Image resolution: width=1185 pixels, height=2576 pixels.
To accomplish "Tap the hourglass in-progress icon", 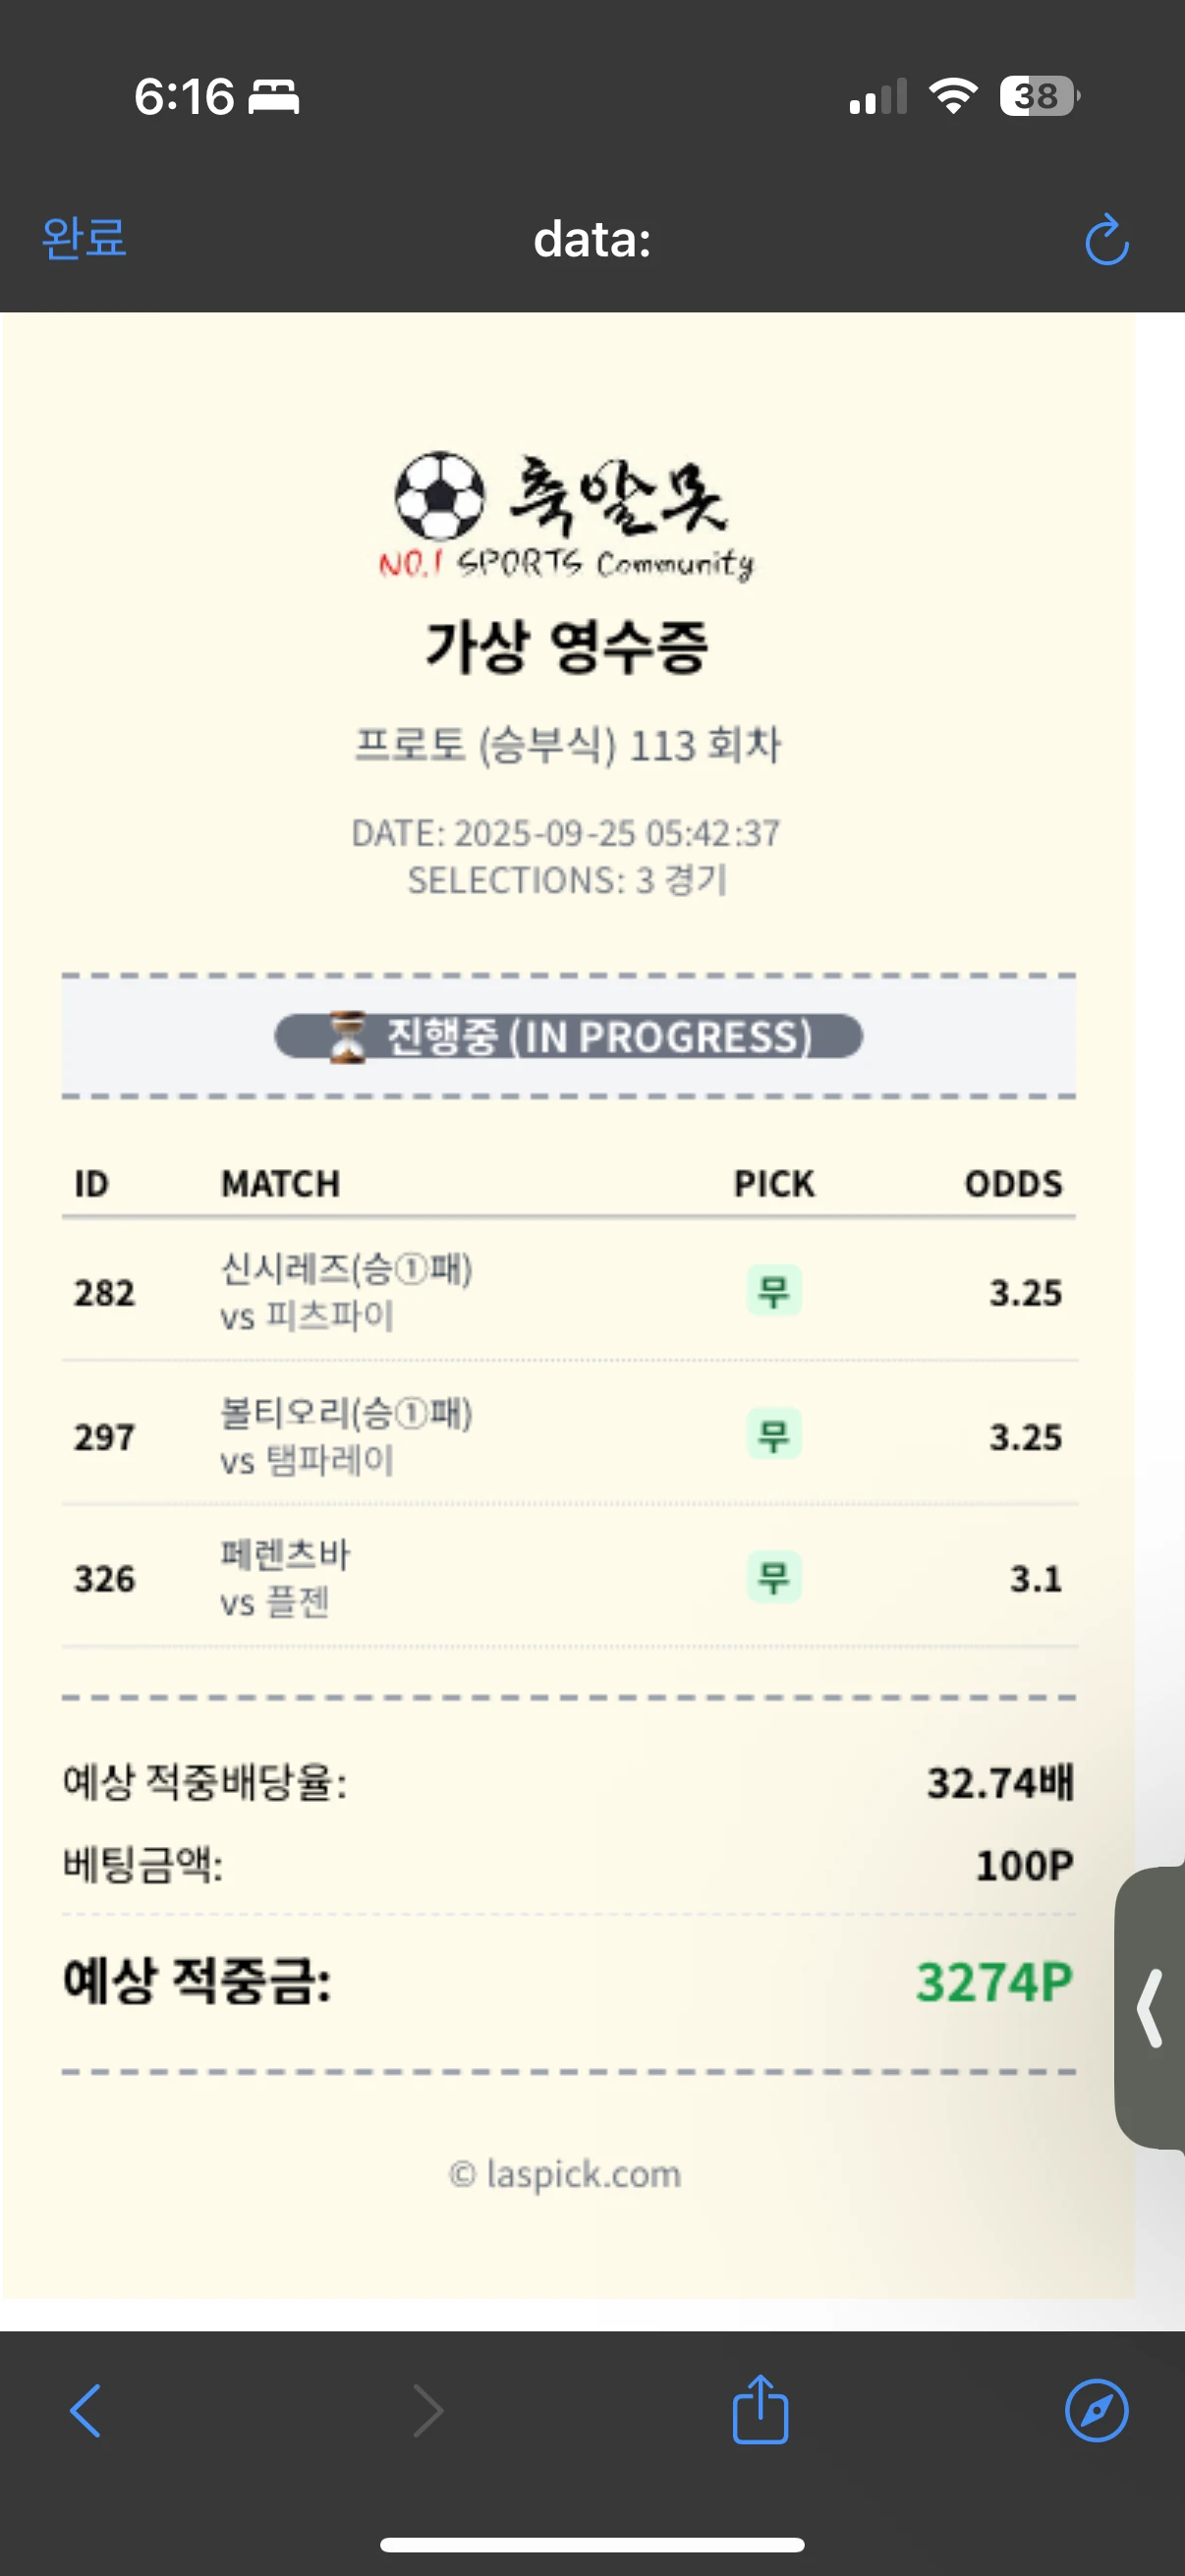I will point(347,1037).
